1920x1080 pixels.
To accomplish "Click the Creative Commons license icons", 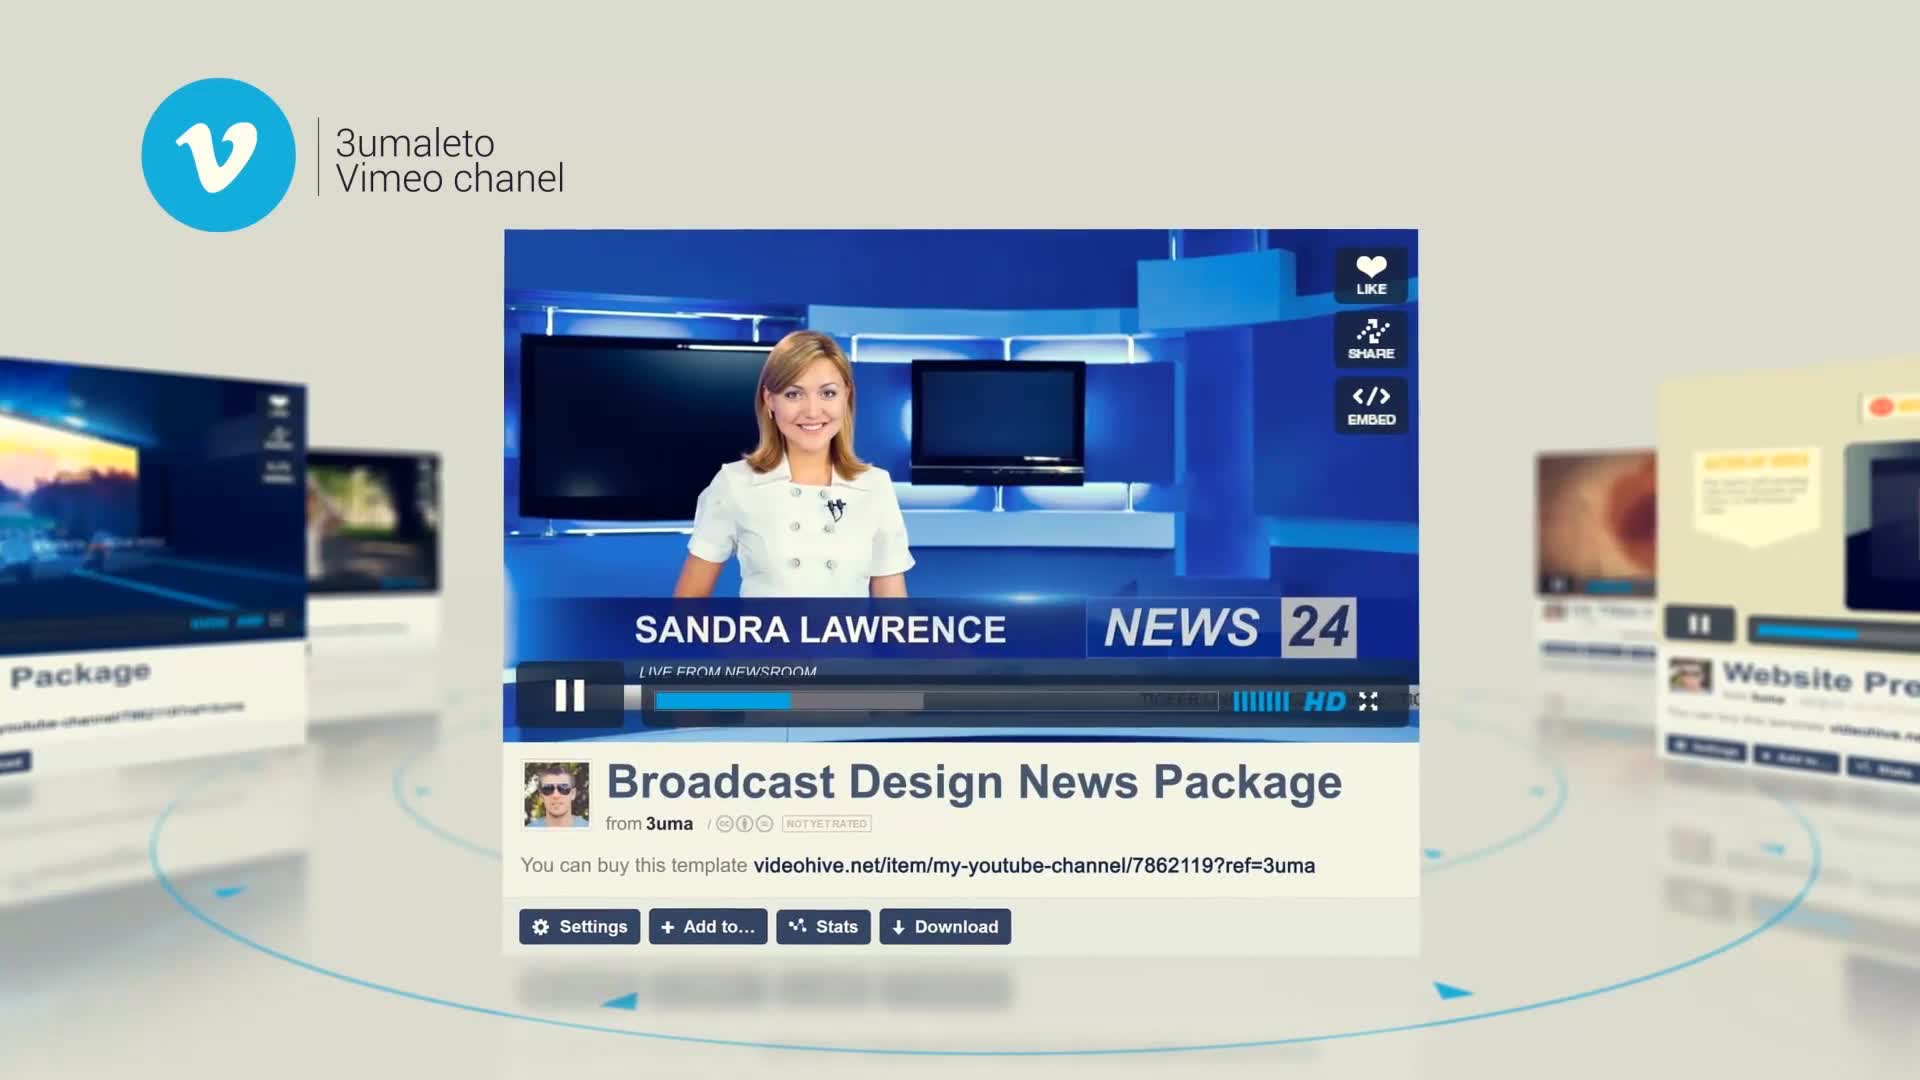I will click(744, 824).
